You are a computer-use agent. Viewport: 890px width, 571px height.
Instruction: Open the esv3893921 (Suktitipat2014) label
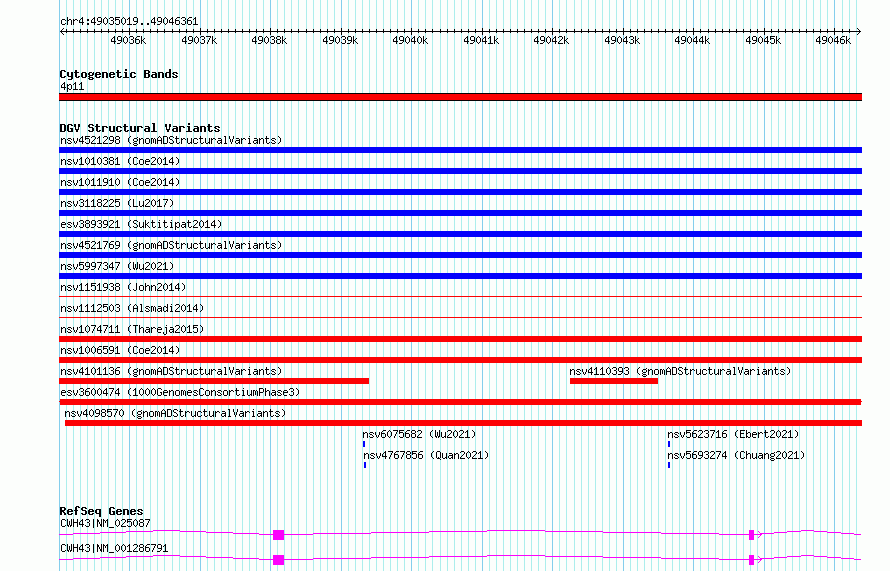click(x=141, y=224)
